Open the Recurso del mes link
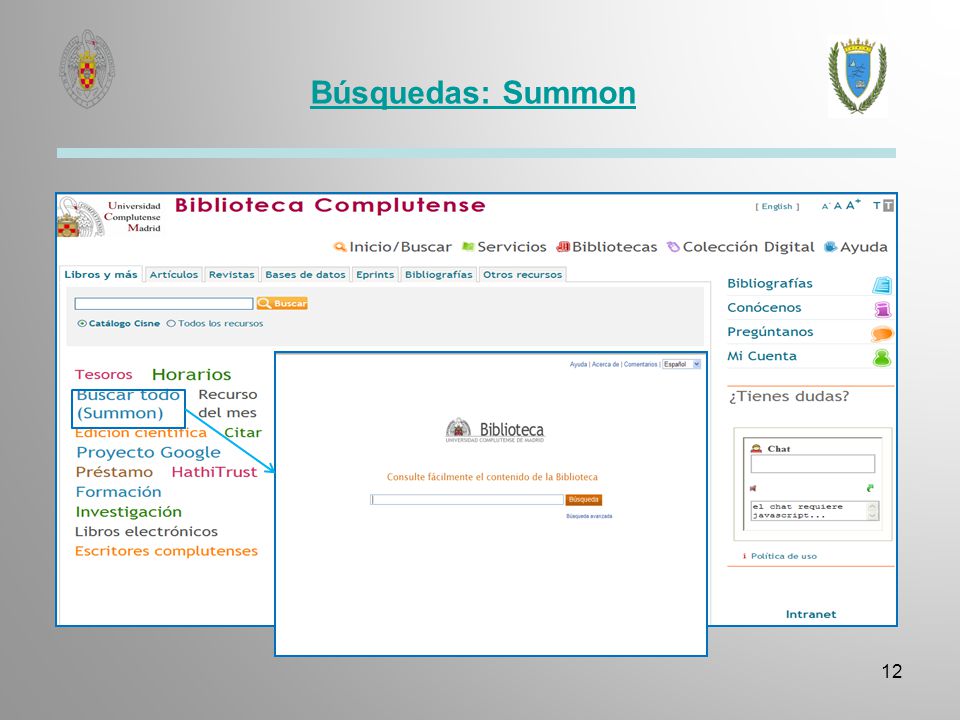 tap(228, 403)
